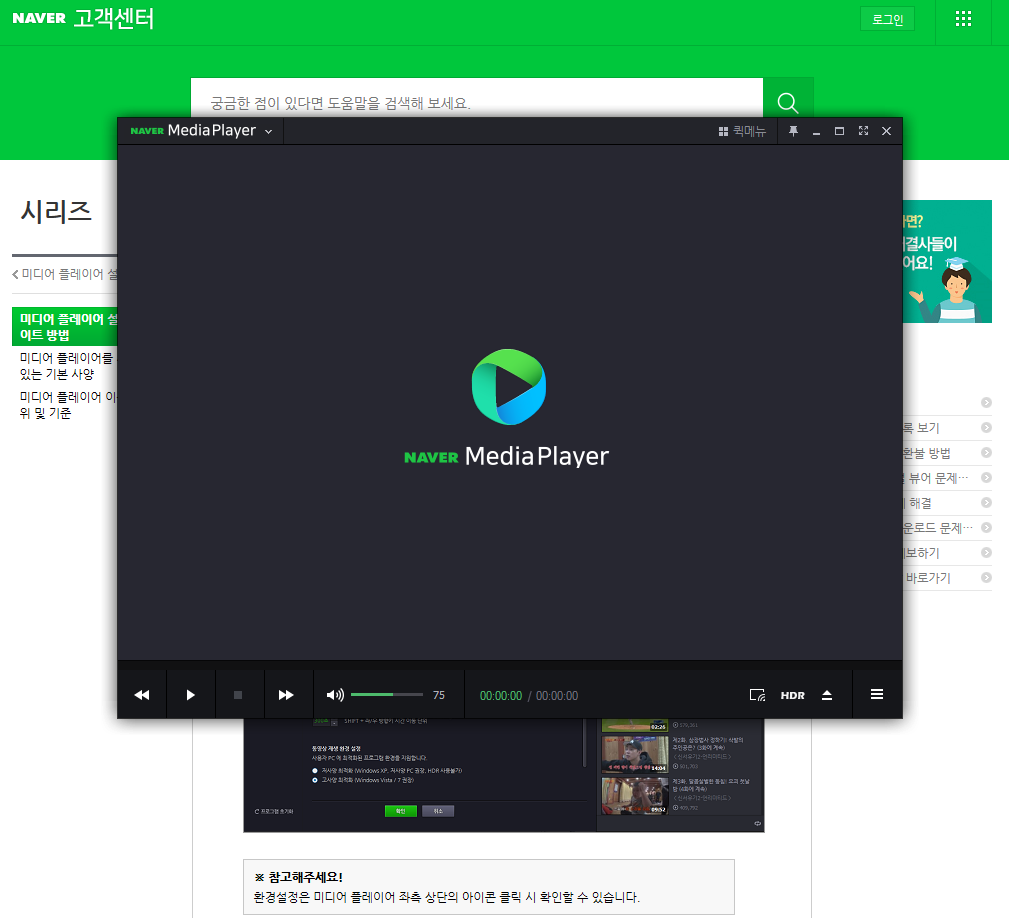The image size is (1009, 918).
Task: Select 저사양 최적화 radio in the settings image
Action: point(315,771)
